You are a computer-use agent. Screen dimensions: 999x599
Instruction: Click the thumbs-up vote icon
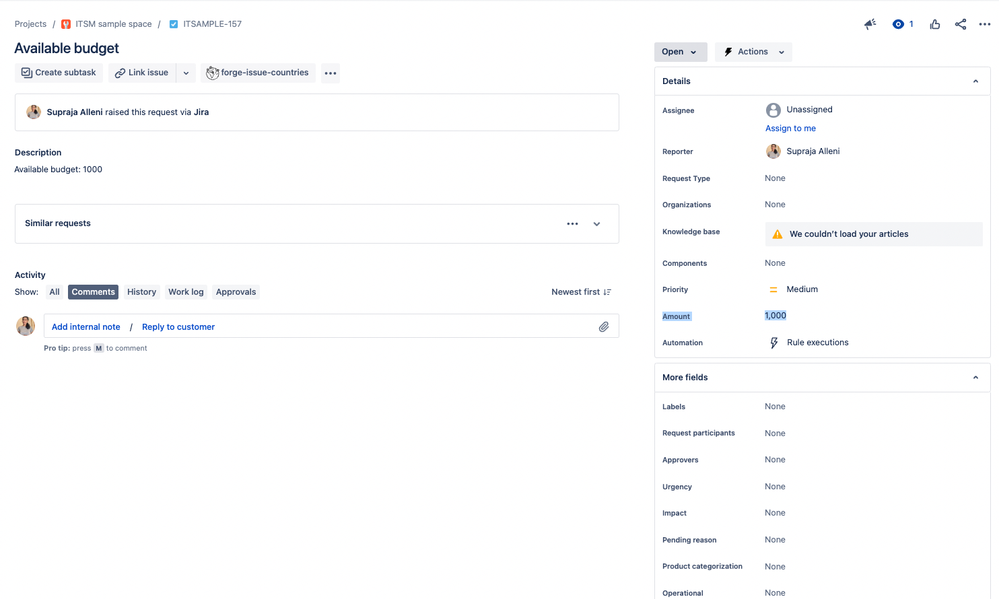point(935,24)
